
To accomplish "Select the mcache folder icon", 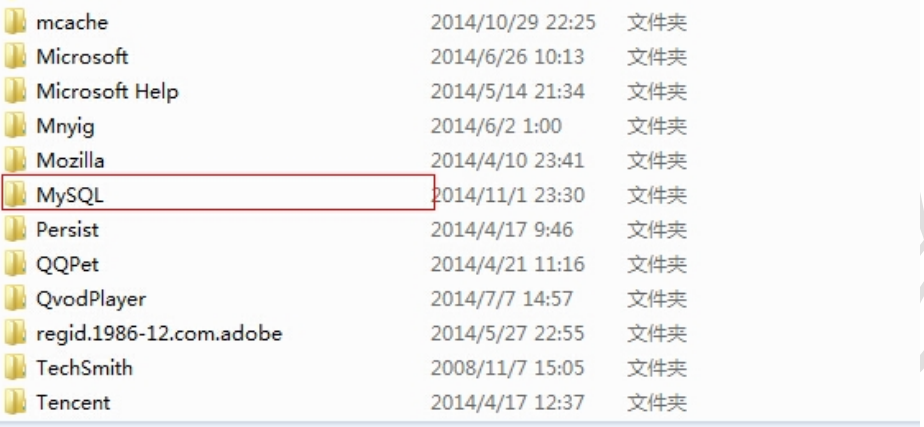I will [x=15, y=22].
